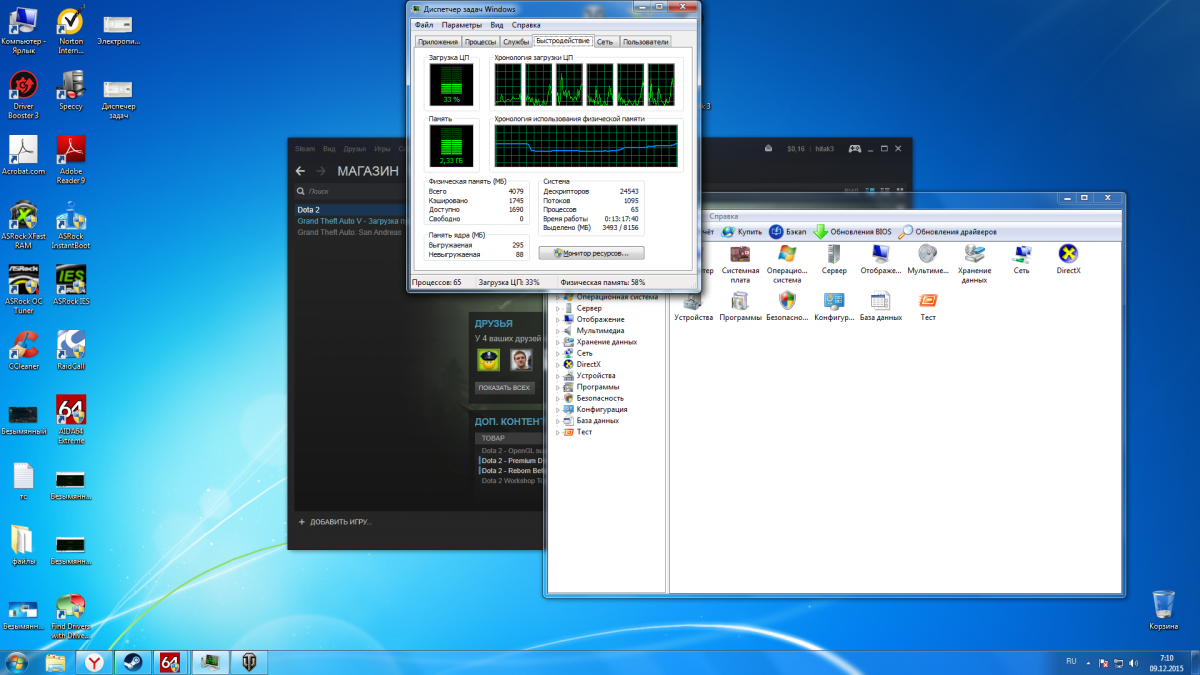Click the Монитор ресурсов button
1200x675 pixels.
591,253
